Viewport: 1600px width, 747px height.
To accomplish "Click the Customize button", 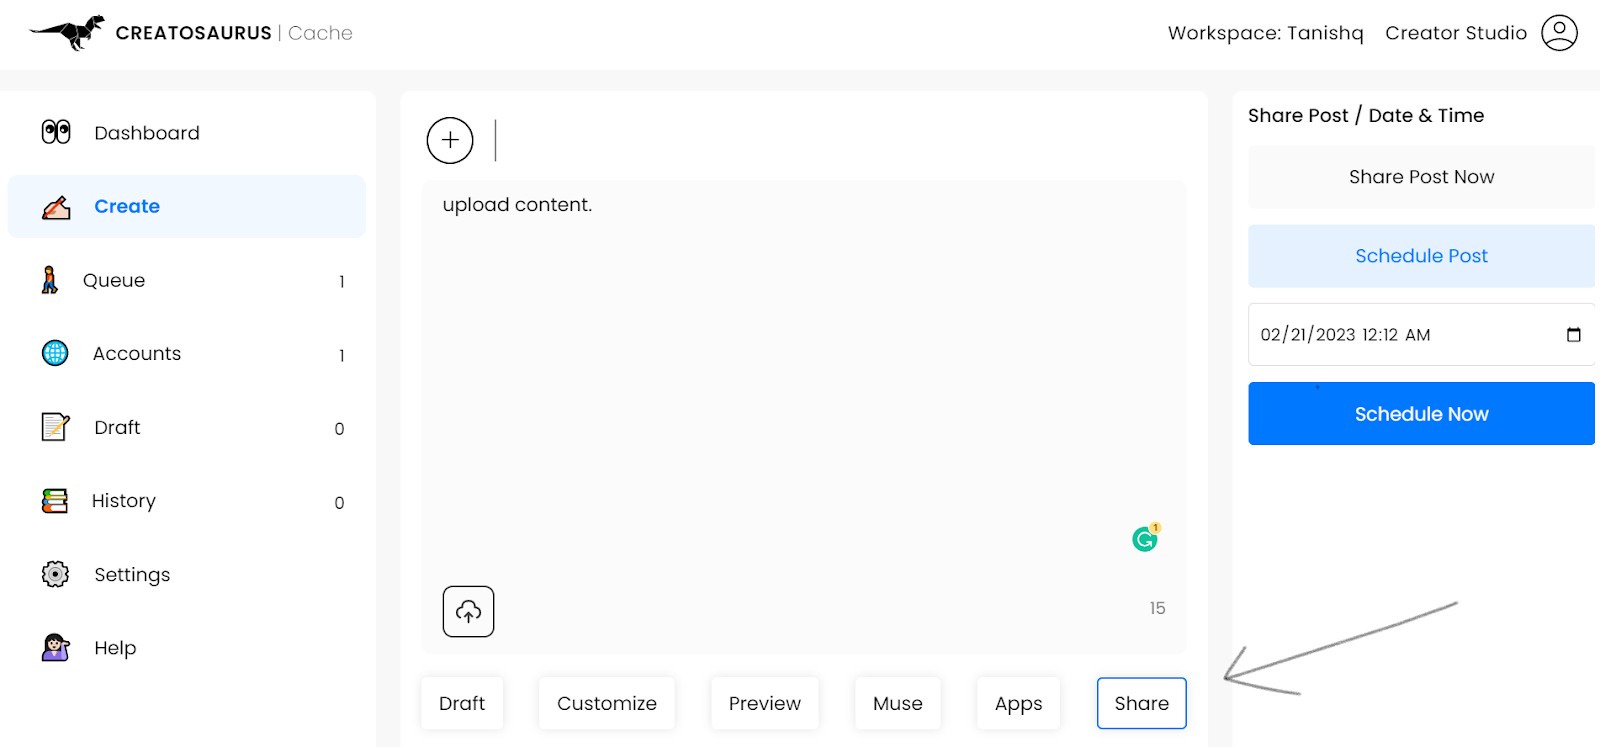I will (x=607, y=703).
